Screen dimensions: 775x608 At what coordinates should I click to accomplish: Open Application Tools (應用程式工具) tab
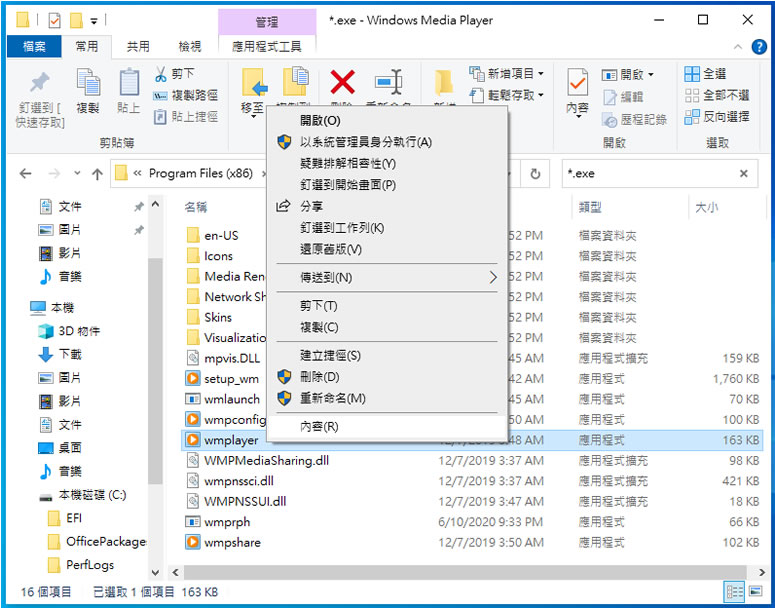coord(267,47)
